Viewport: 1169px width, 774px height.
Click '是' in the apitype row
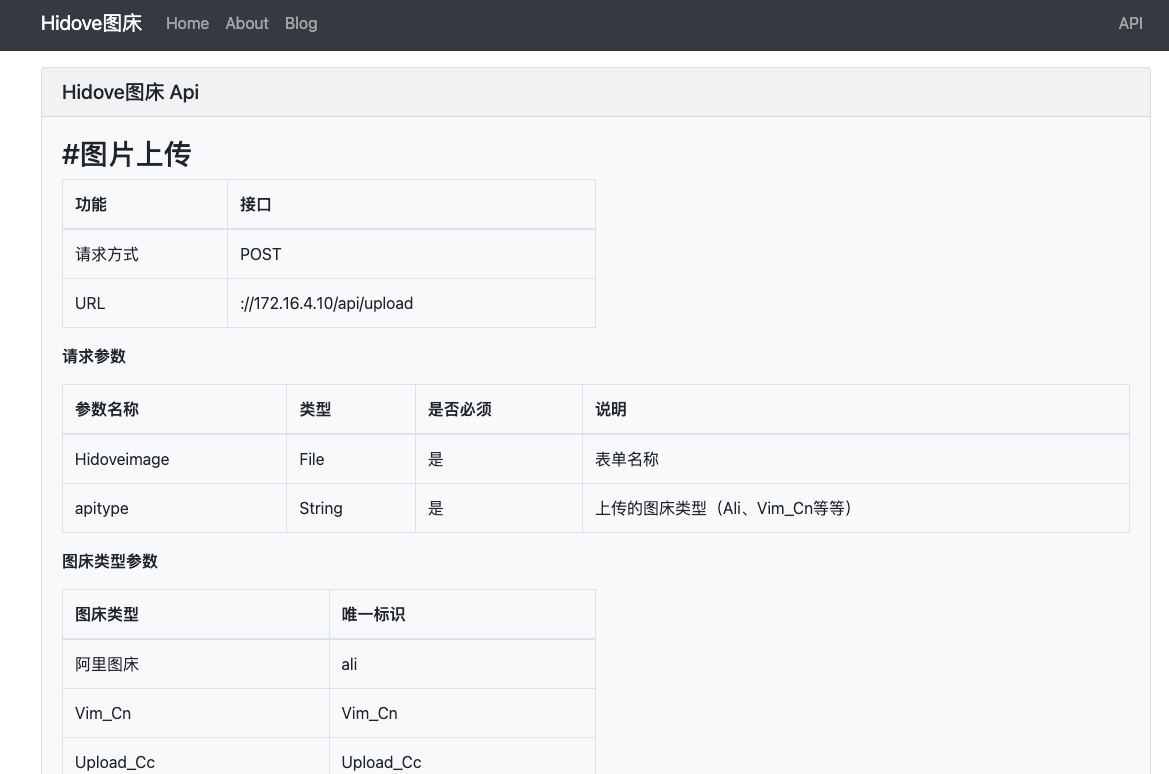coord(499,509)
